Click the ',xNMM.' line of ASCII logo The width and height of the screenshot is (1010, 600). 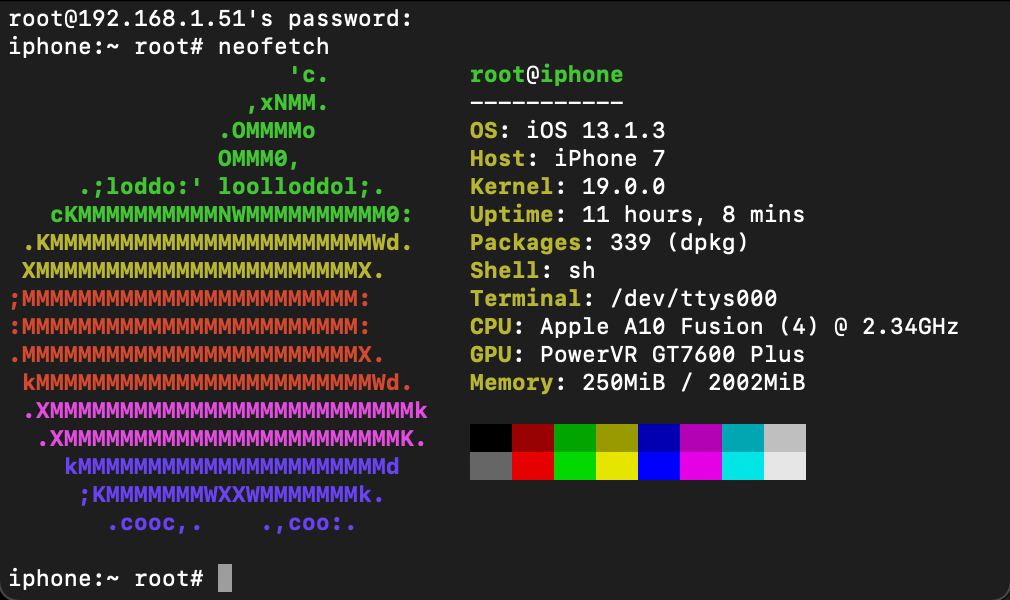(288, 102)
